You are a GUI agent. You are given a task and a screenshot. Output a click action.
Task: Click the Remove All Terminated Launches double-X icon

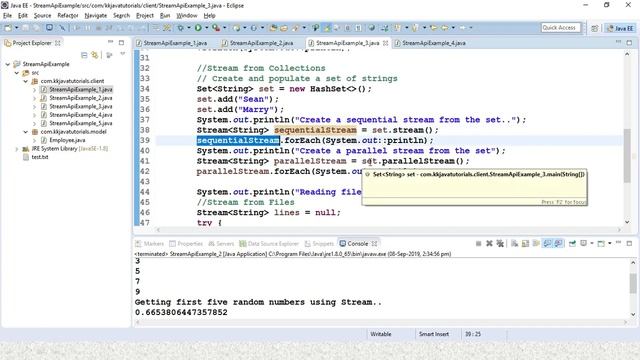pyautogui.click(x=500, y=244)
